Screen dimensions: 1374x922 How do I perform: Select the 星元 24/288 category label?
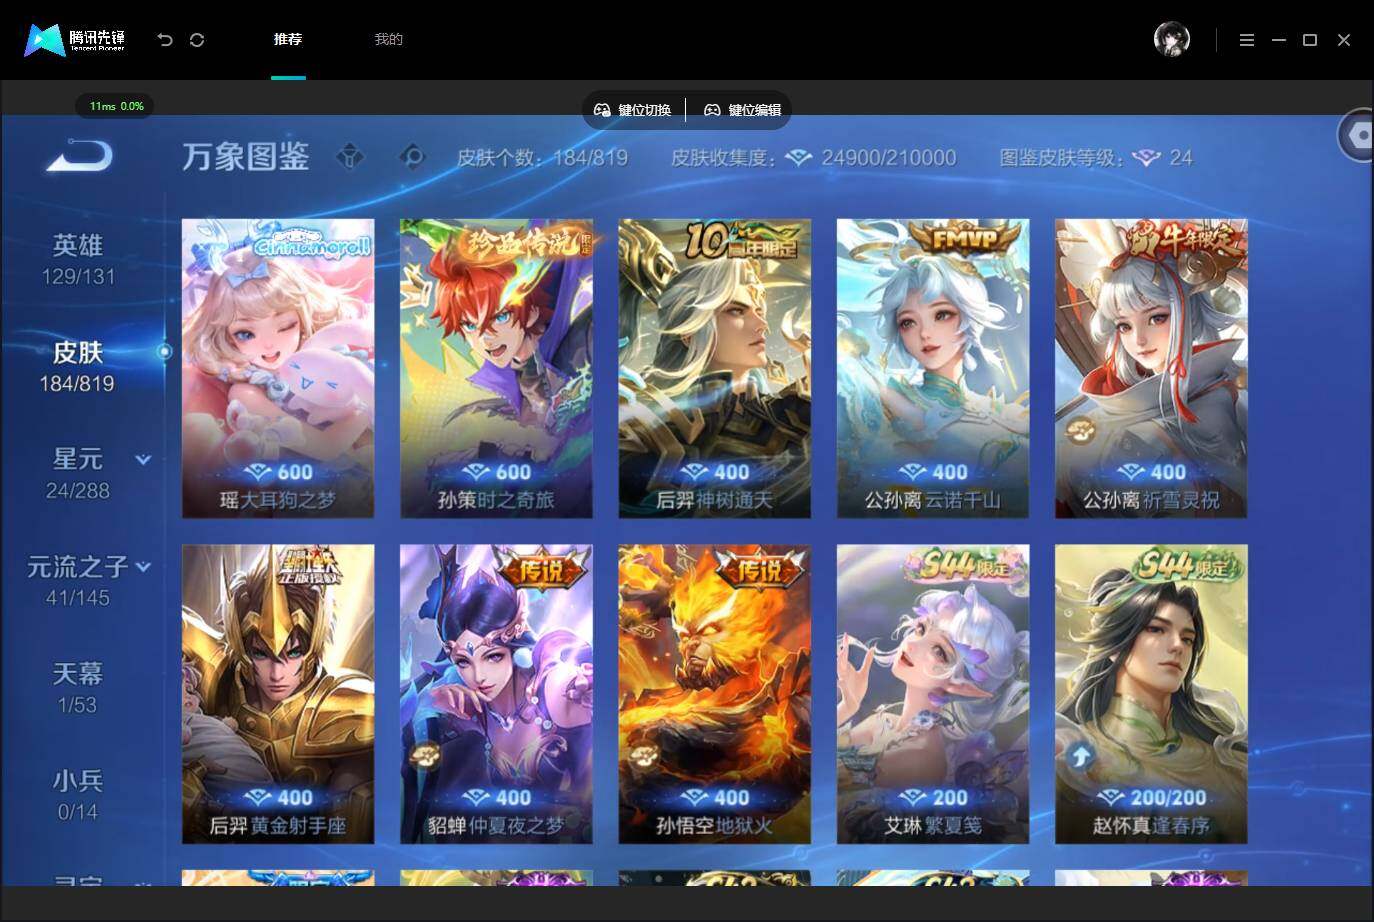77,473
